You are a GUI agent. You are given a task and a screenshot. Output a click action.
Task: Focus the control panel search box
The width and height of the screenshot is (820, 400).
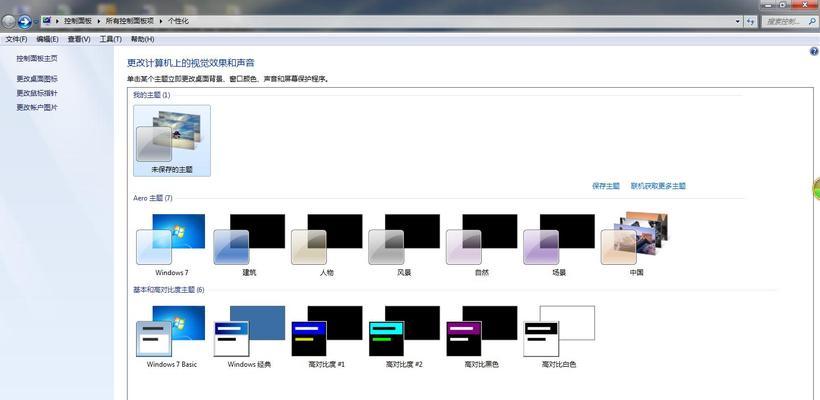coord(789,21)
